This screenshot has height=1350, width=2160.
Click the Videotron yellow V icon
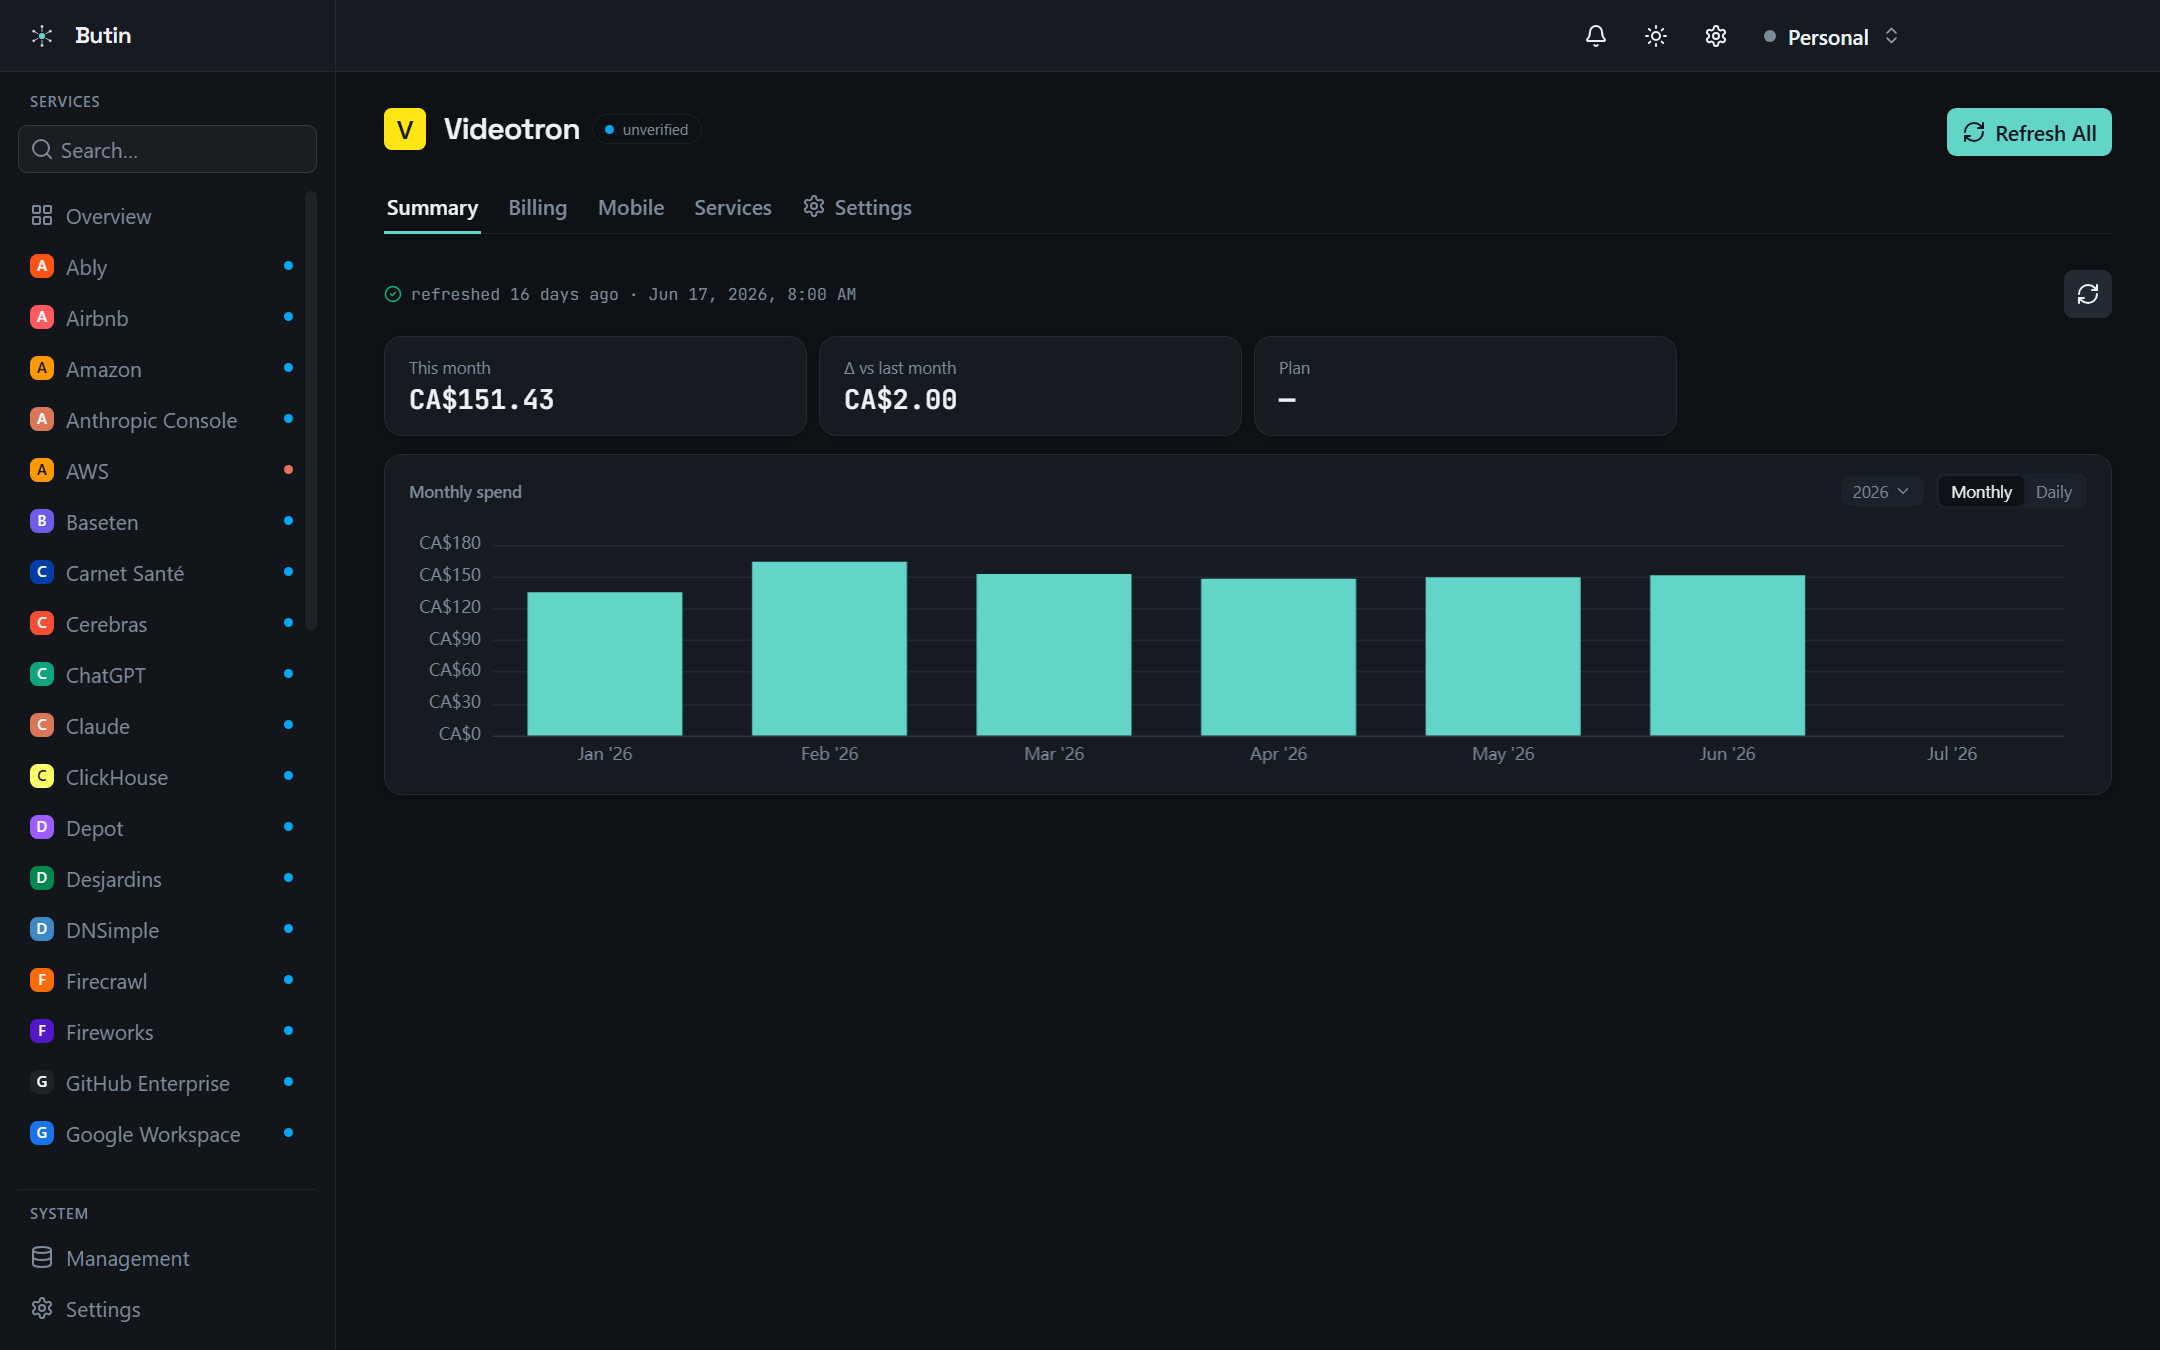pos(405,129)
